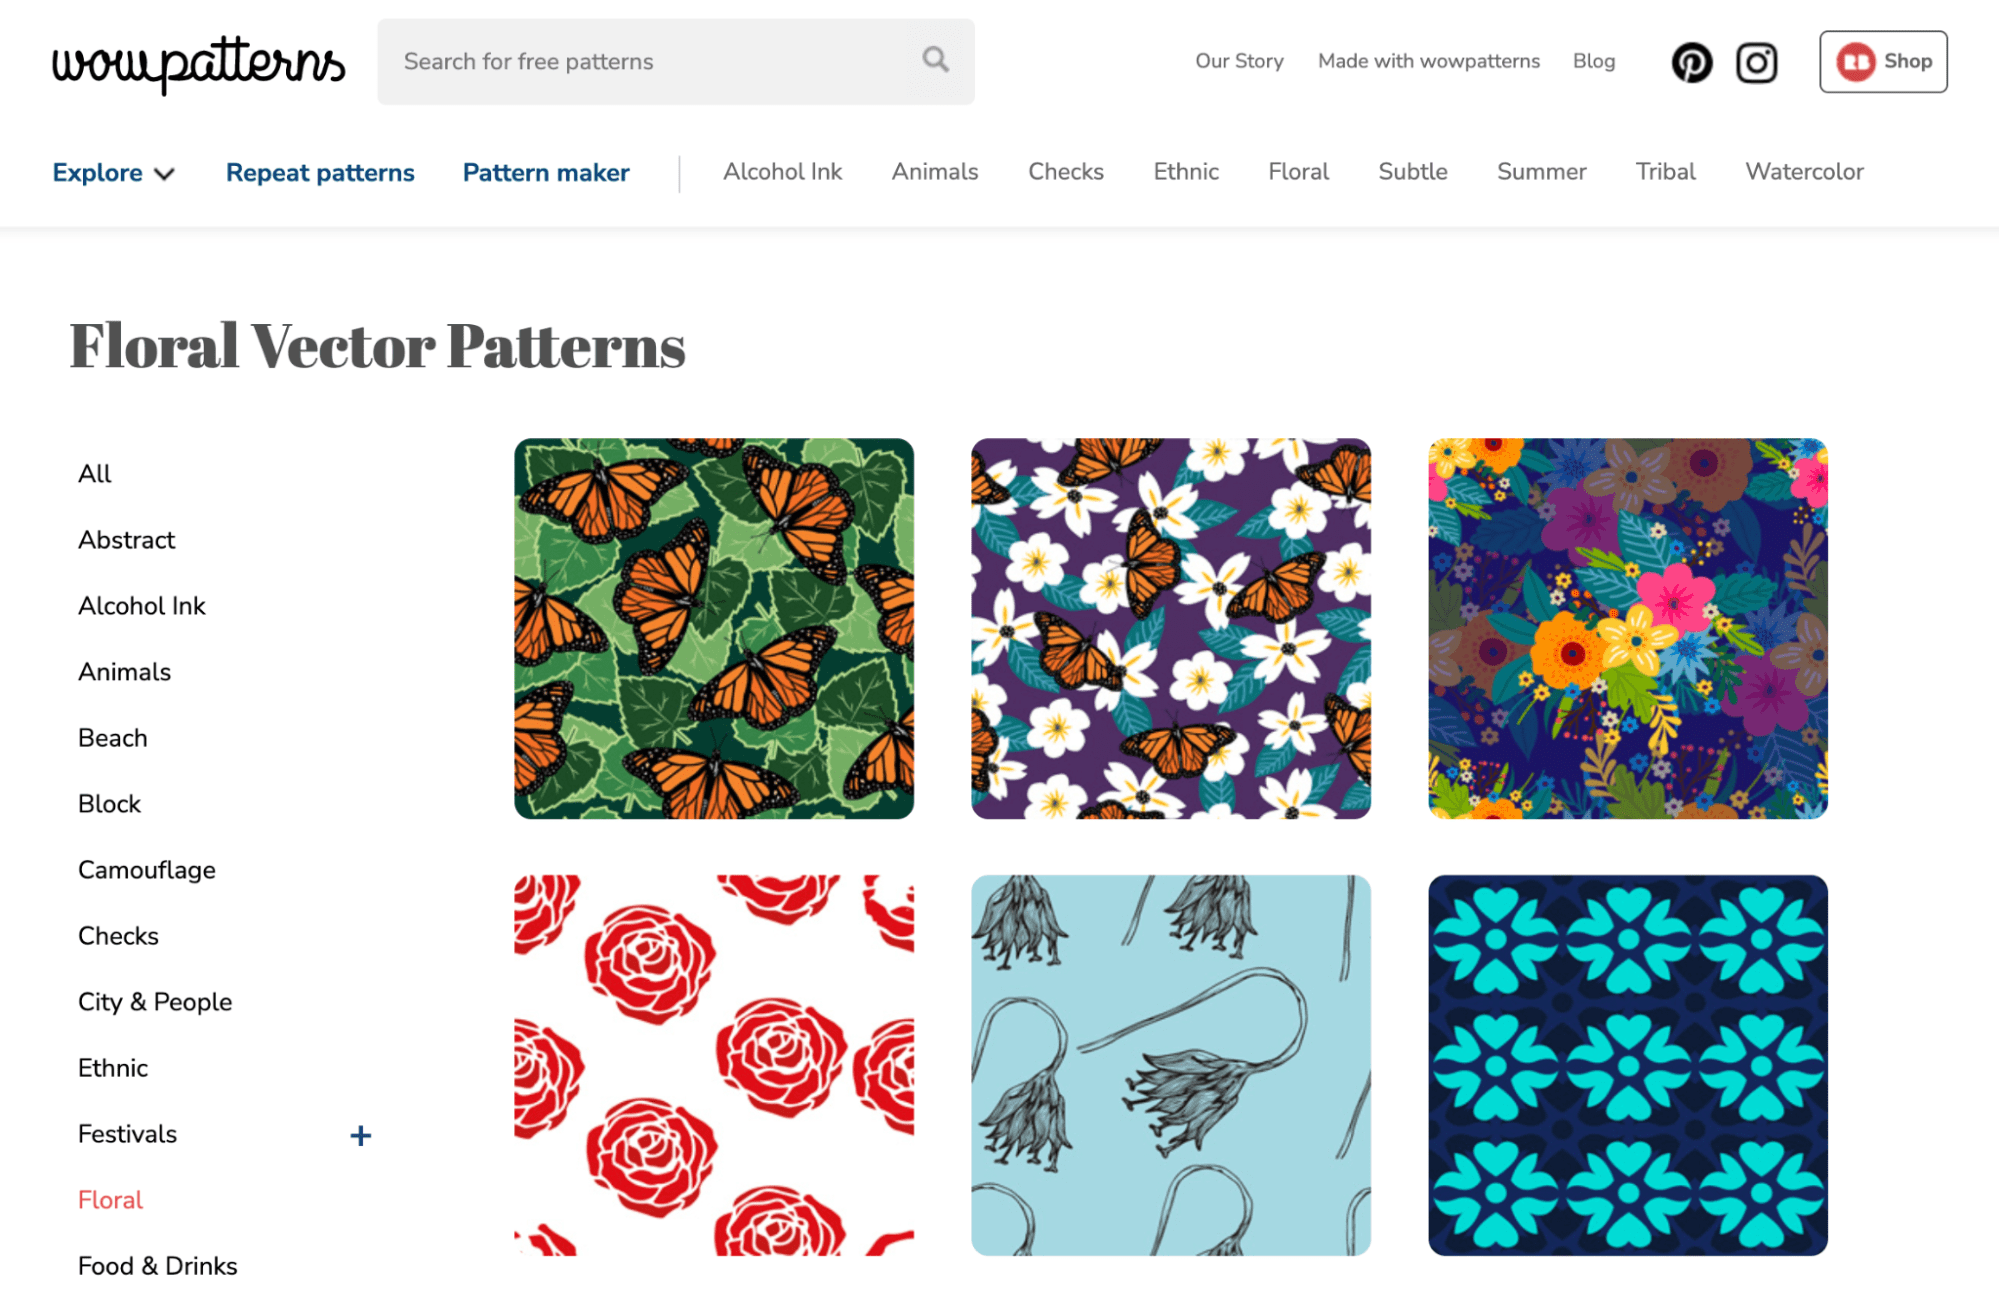The height and width of the screenshot is (1301, 1999).
Task: Open the Pattern maker tab
Action: click(x=546, y=173)
